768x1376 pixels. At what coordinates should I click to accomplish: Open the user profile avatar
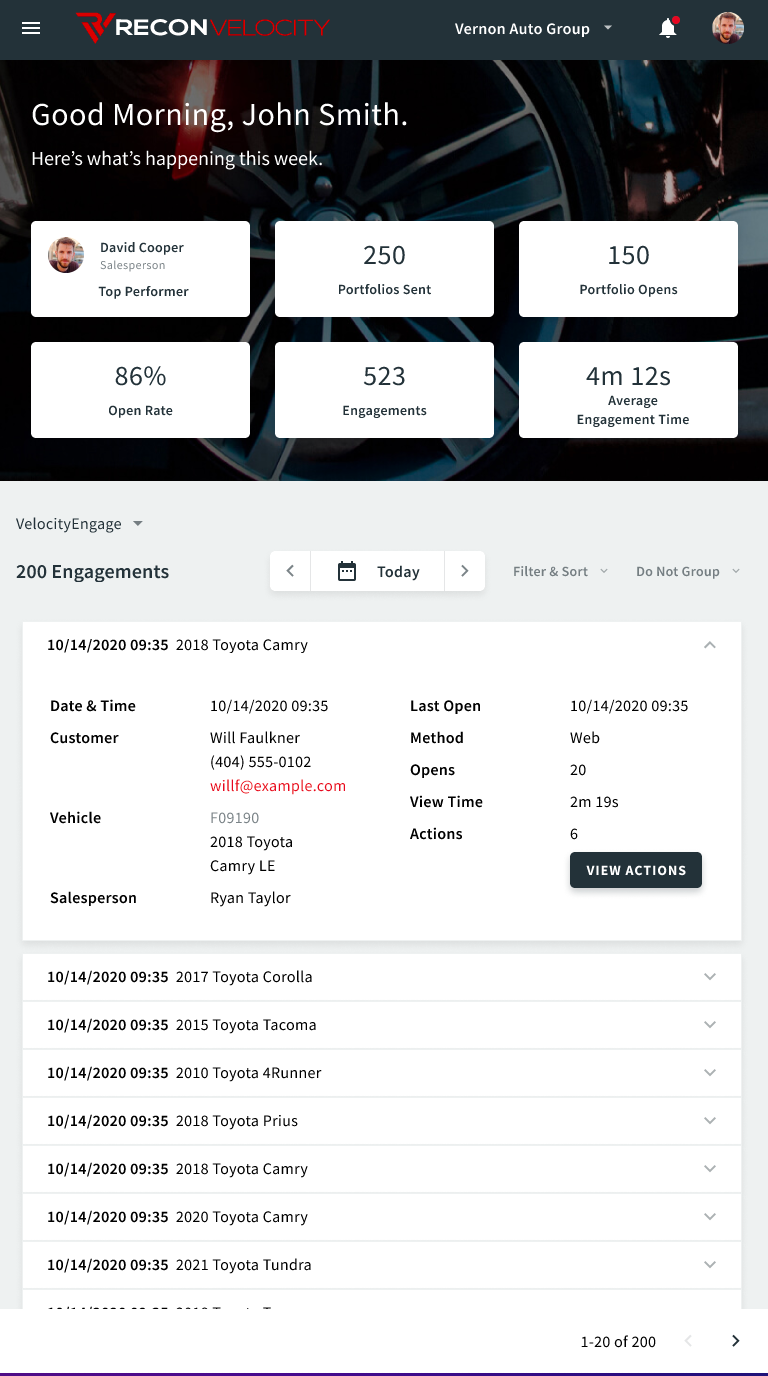pyautogui.click(x=727, y=28)
